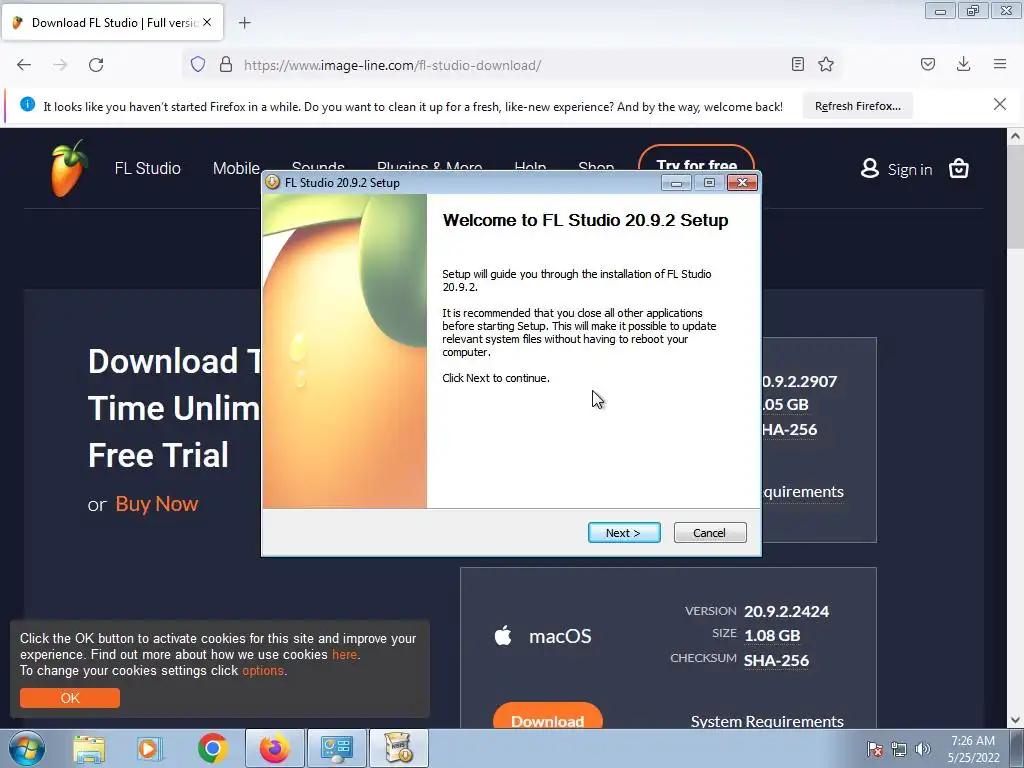Image resolution: width=1024 pixels, height=768 pixels.
Task: View site security padlock info
Action: click(x=226, y=65)
